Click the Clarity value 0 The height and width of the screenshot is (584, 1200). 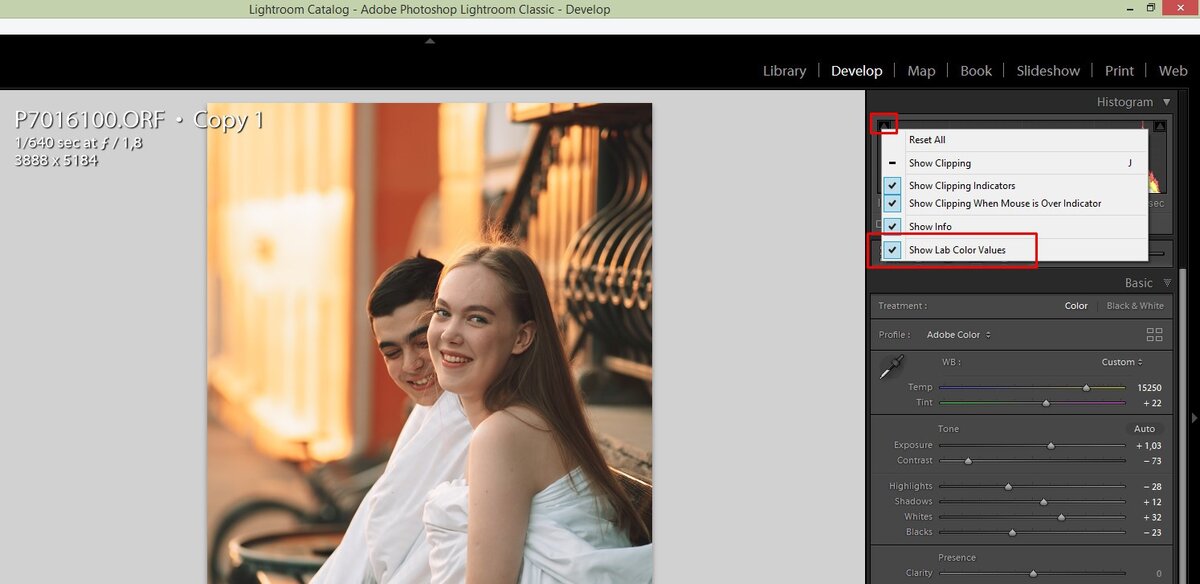1159,574
